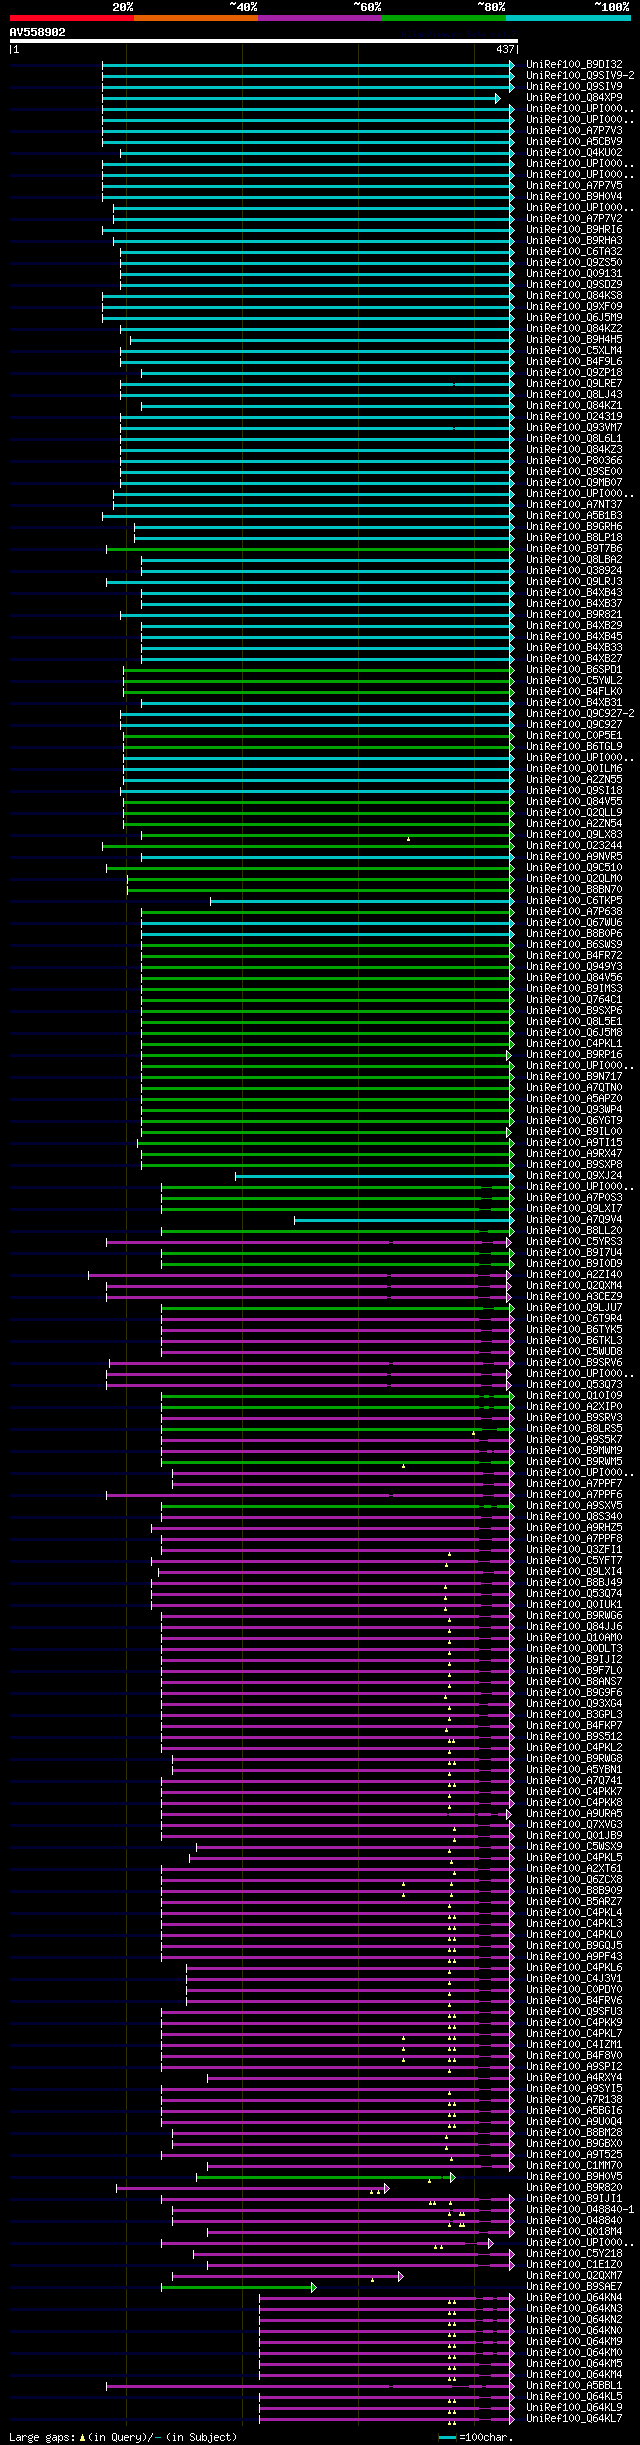
Task: View hit UniRef100_Q0ILM6
Action: click(x=574, y=769)
